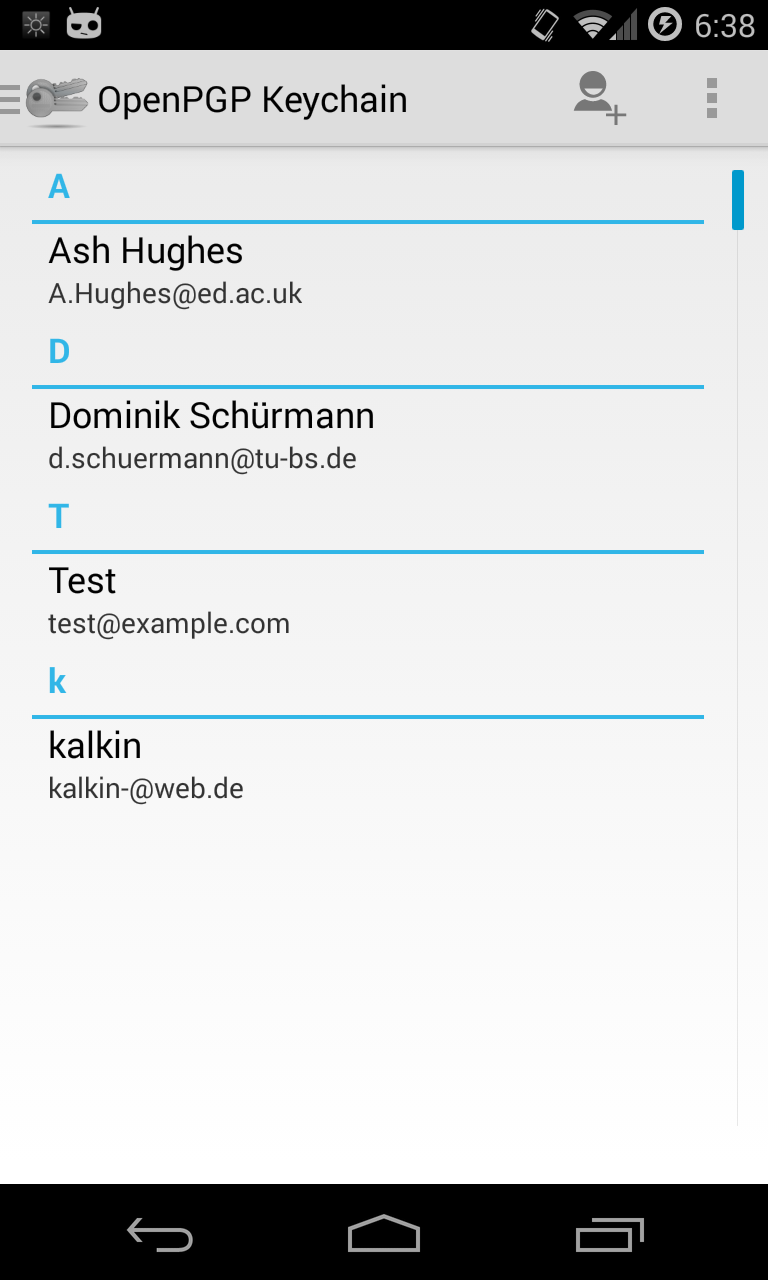
Task: Tap the OpenPGP Keychain keys logo
Action: pos(57,100)
